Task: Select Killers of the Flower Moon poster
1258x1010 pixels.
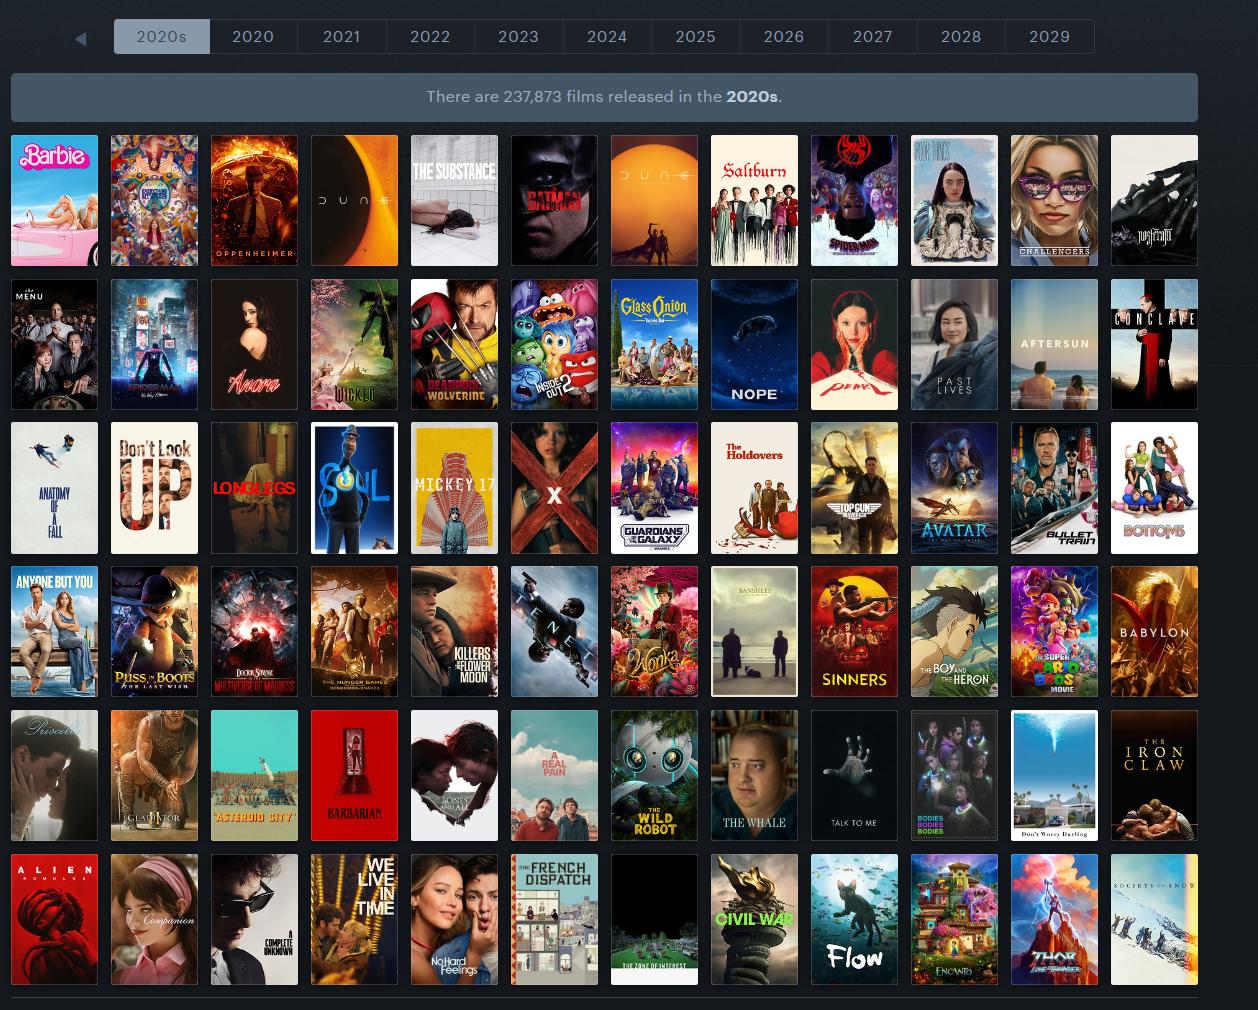Action: coord(455,632)
